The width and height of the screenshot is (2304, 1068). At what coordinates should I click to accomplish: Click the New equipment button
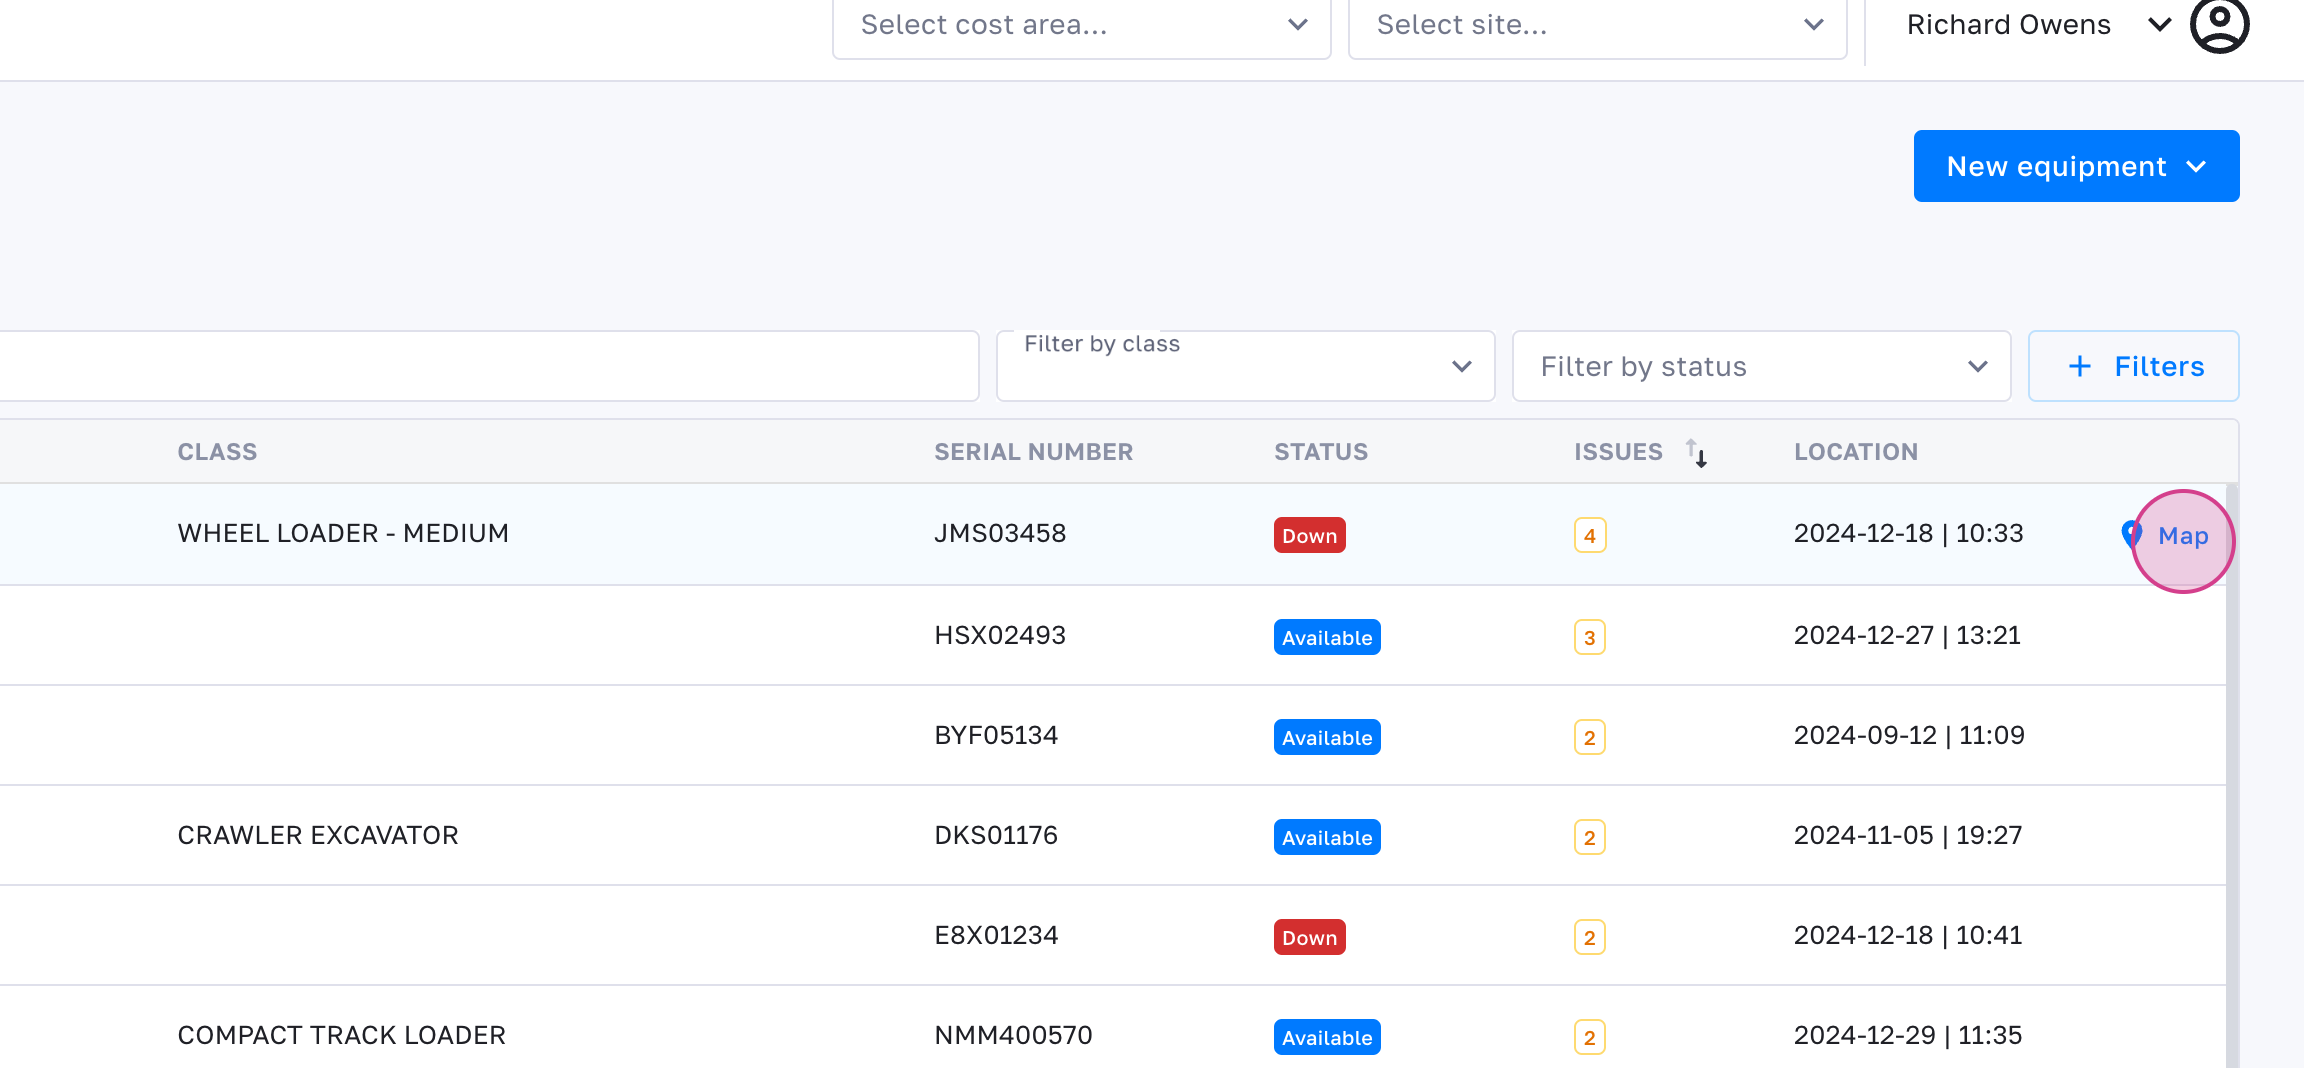2076,166
